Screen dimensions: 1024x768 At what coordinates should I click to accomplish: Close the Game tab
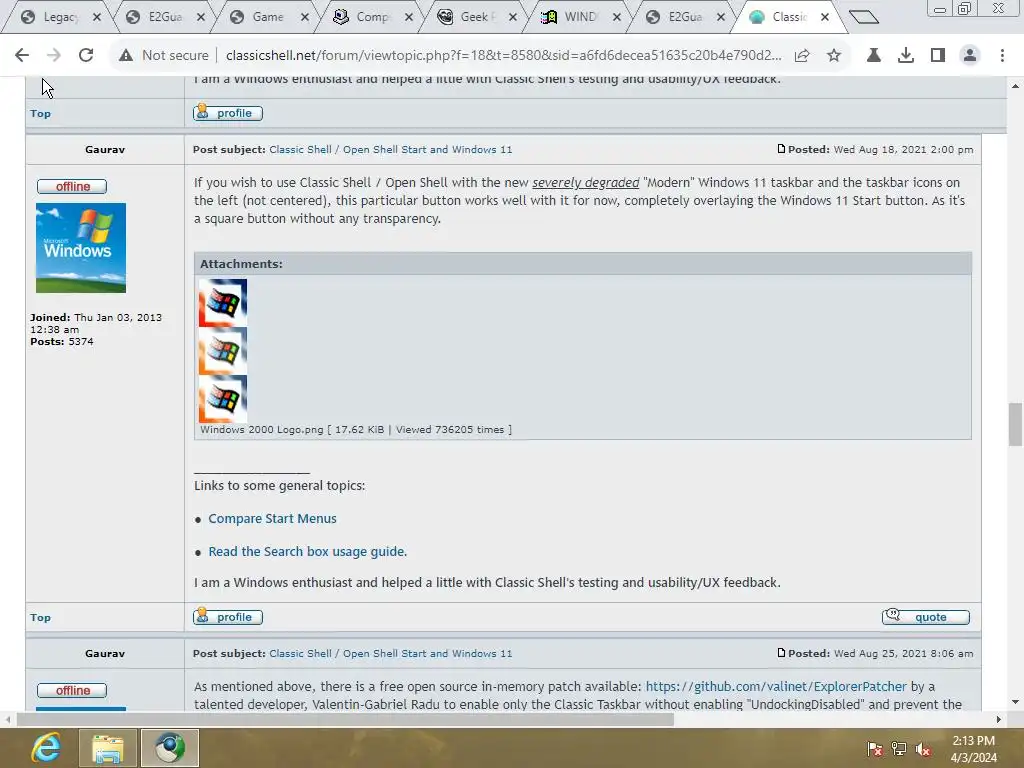click(x=304, y=17)
